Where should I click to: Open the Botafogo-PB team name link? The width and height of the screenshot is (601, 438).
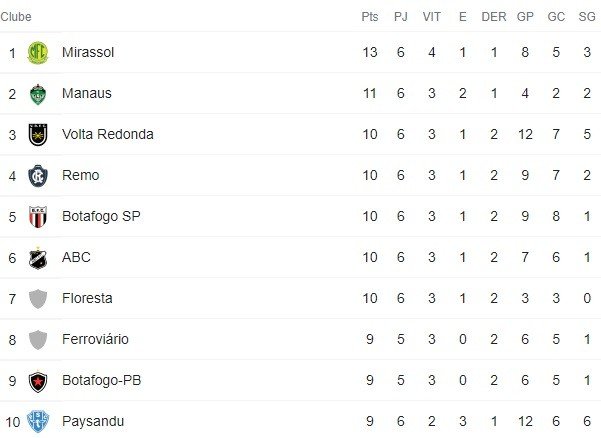[x=100, y=380]
